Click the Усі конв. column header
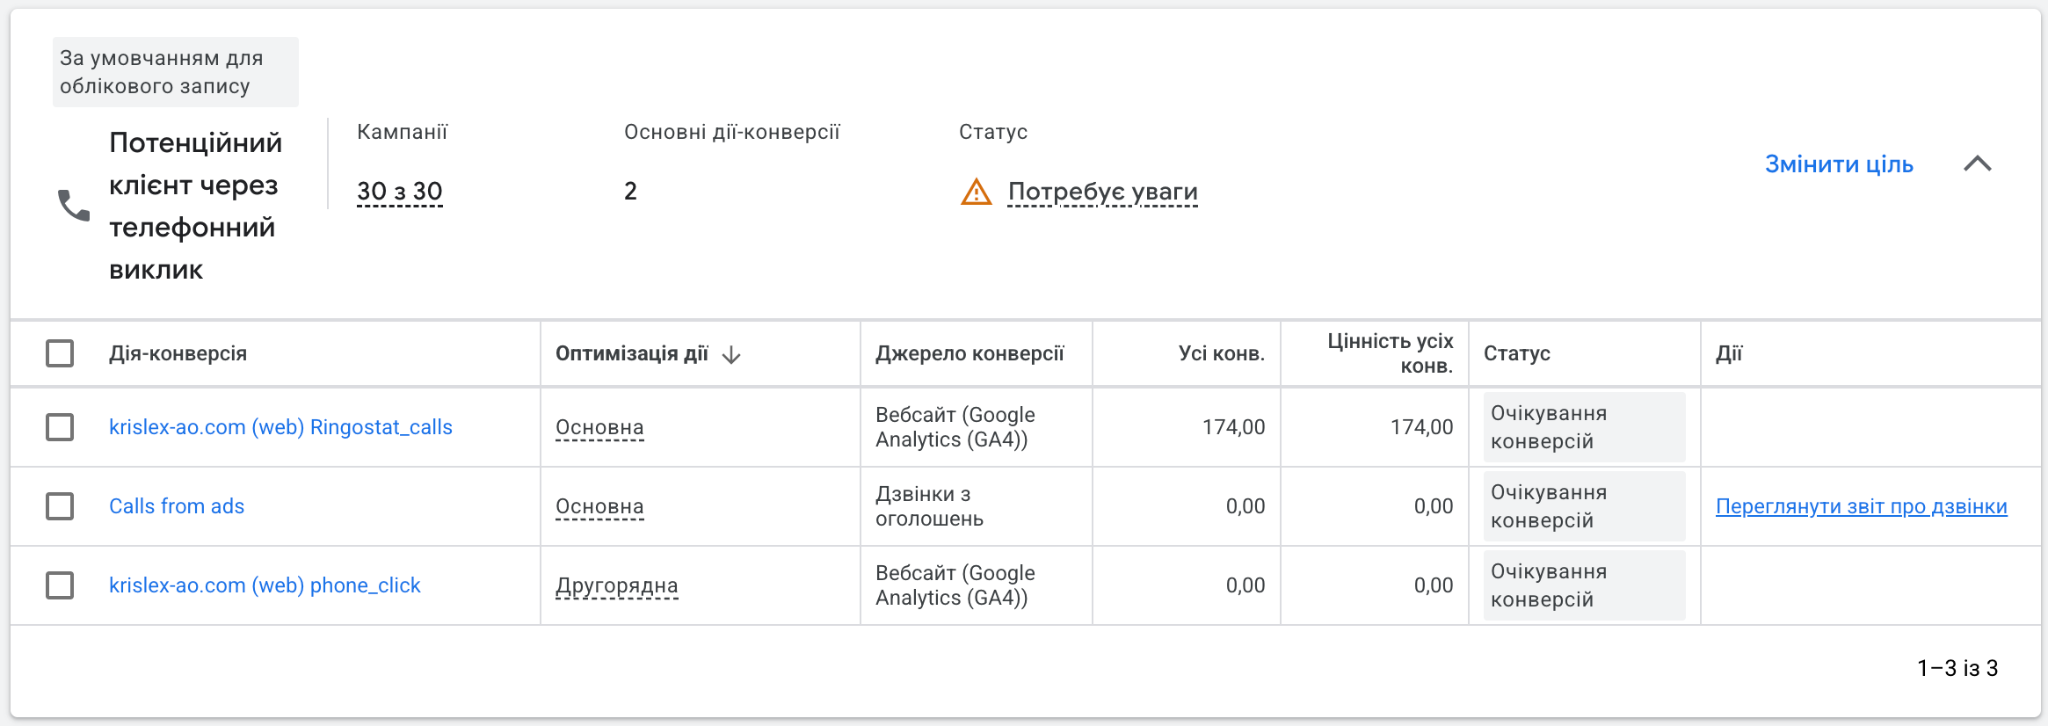The image size is (2048, 726). coord(1222,353)
